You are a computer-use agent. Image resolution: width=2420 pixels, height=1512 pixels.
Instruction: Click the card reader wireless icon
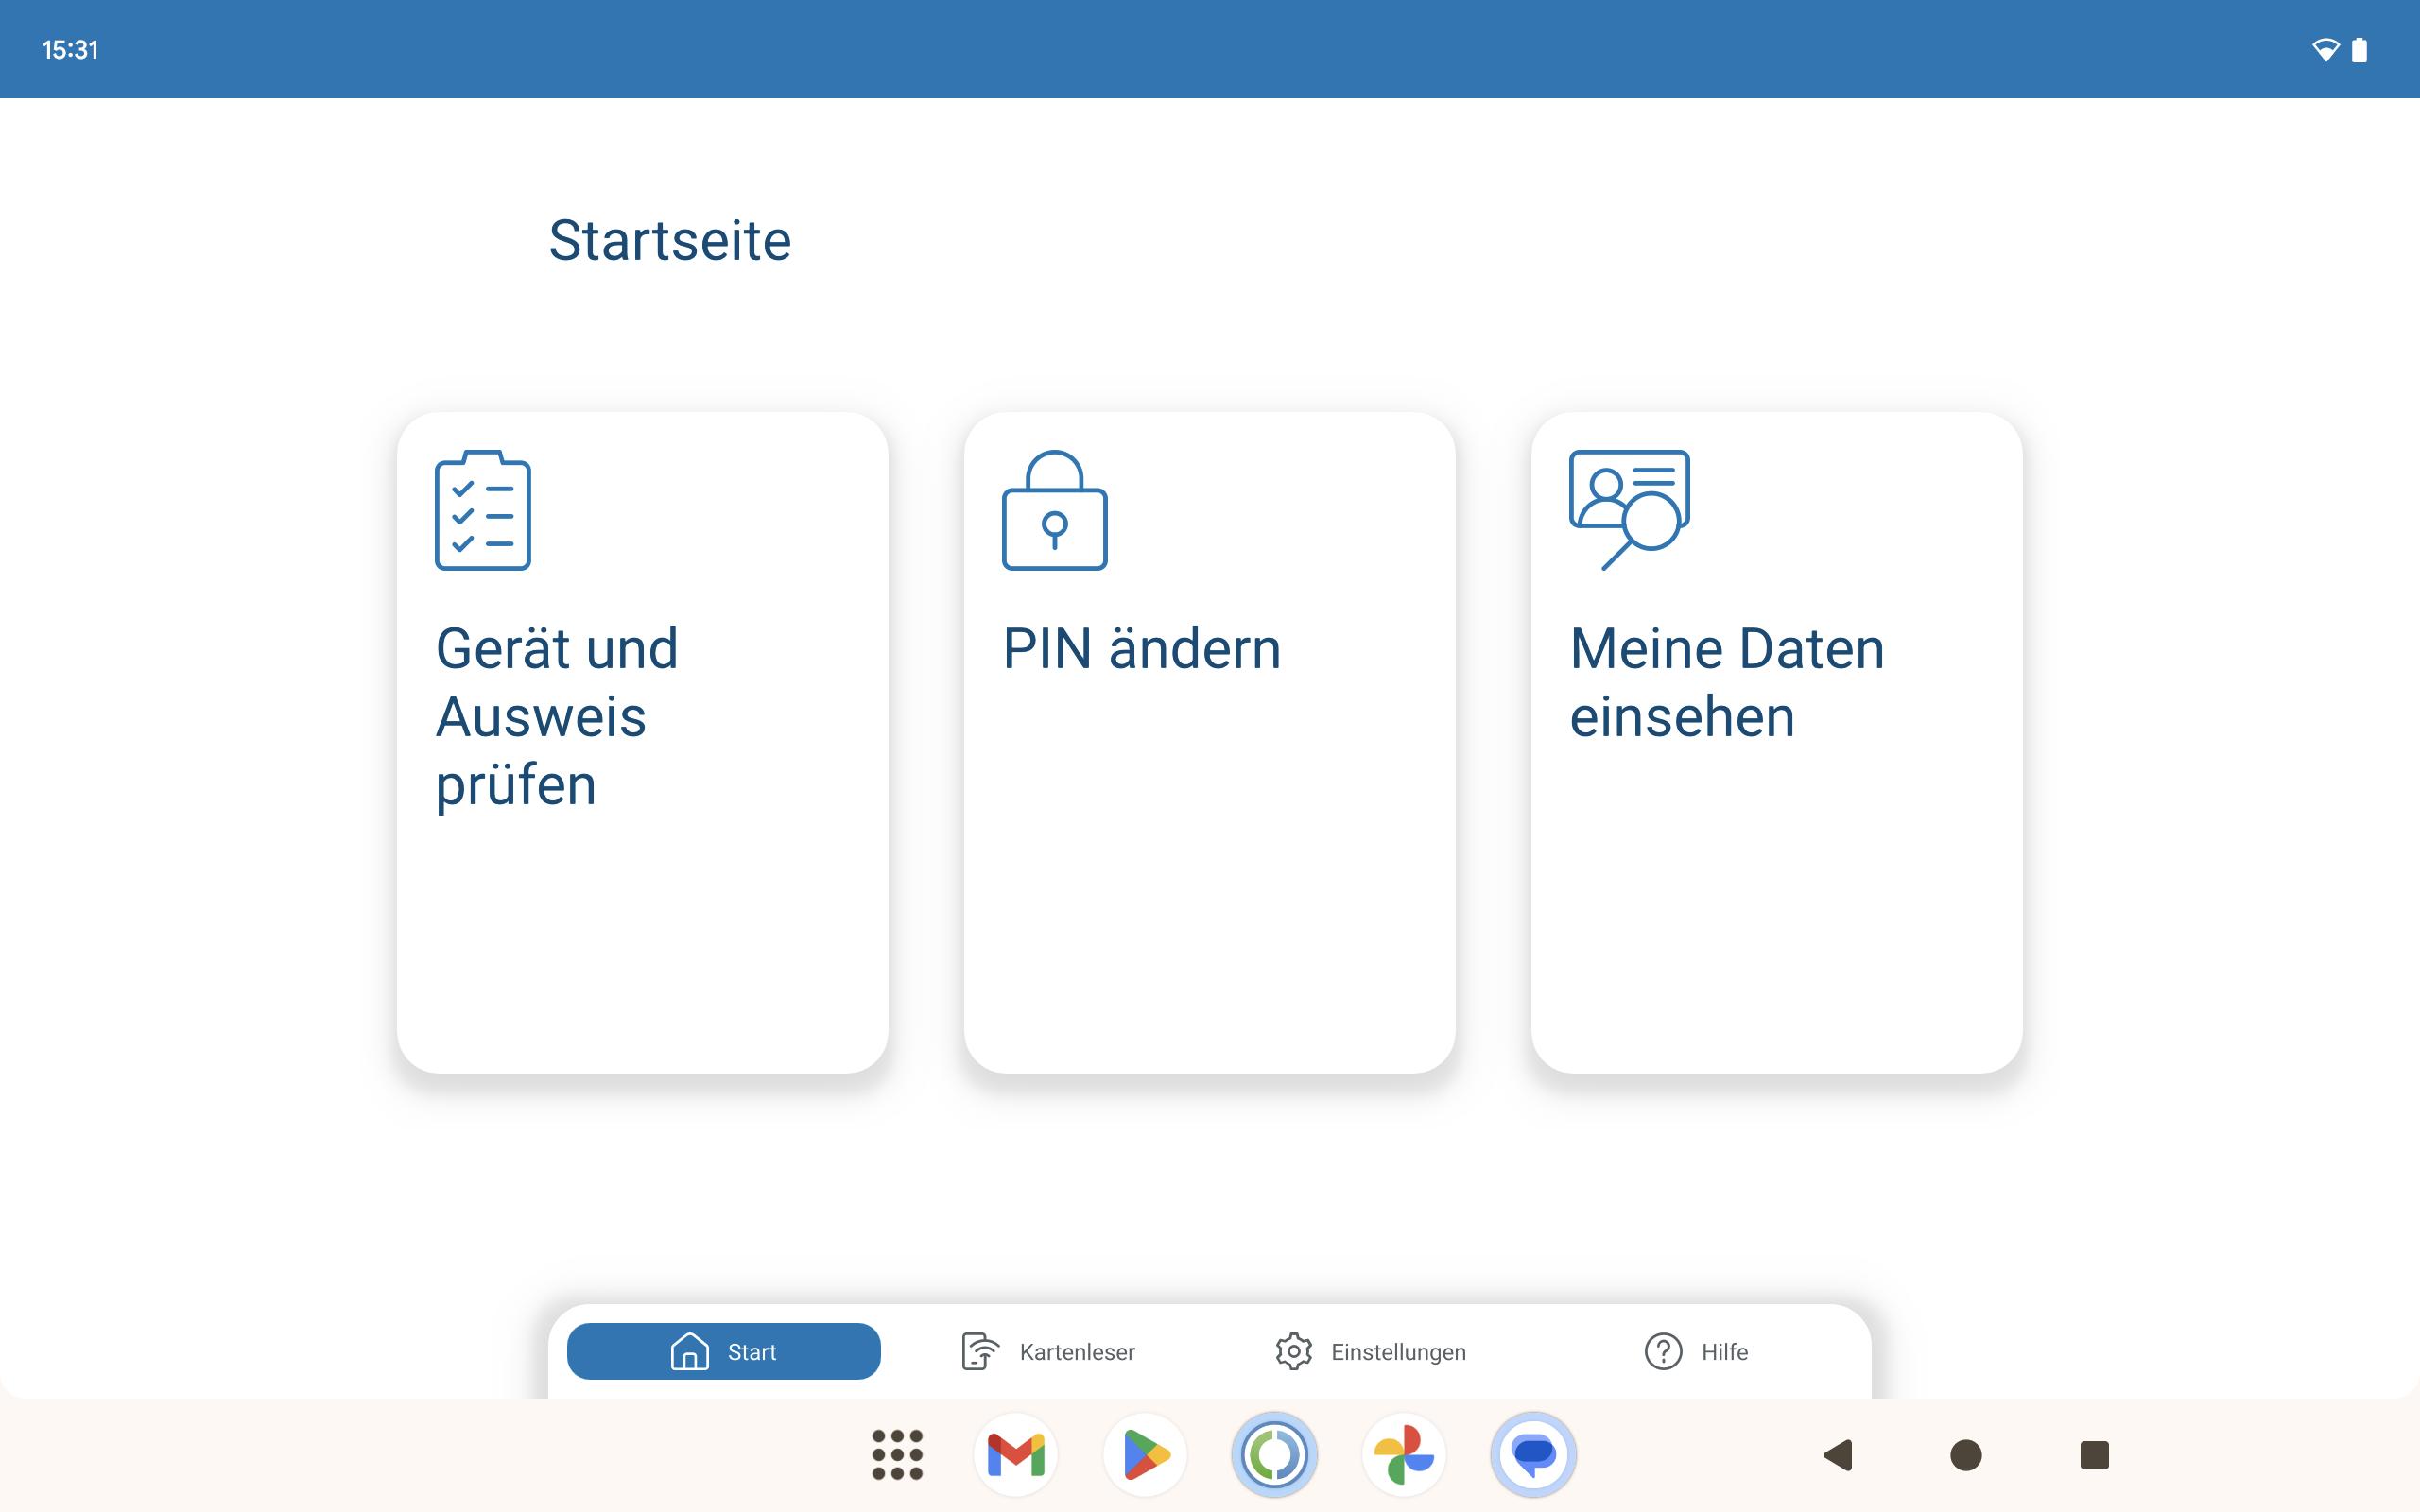click(x=980, y=1351)
